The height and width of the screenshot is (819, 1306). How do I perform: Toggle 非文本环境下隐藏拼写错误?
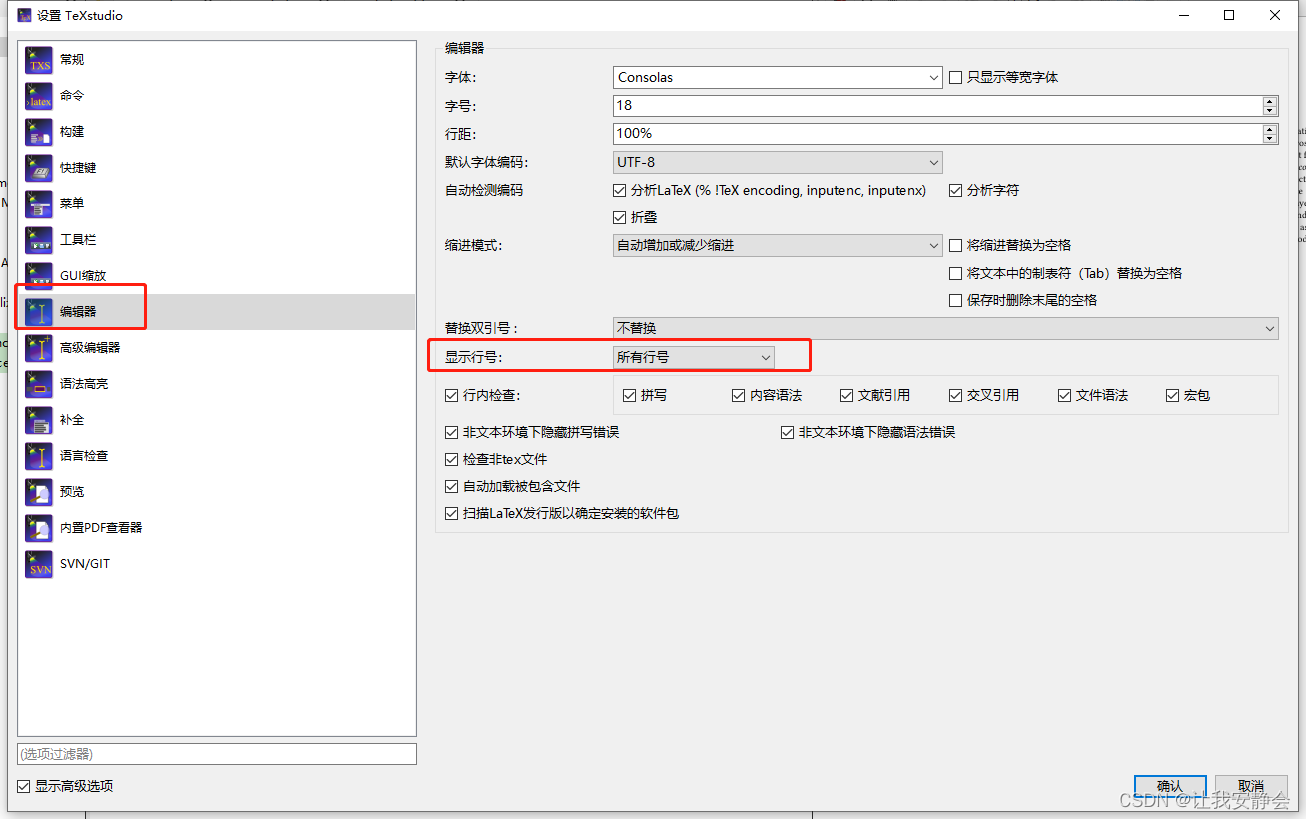coord(451,432)
